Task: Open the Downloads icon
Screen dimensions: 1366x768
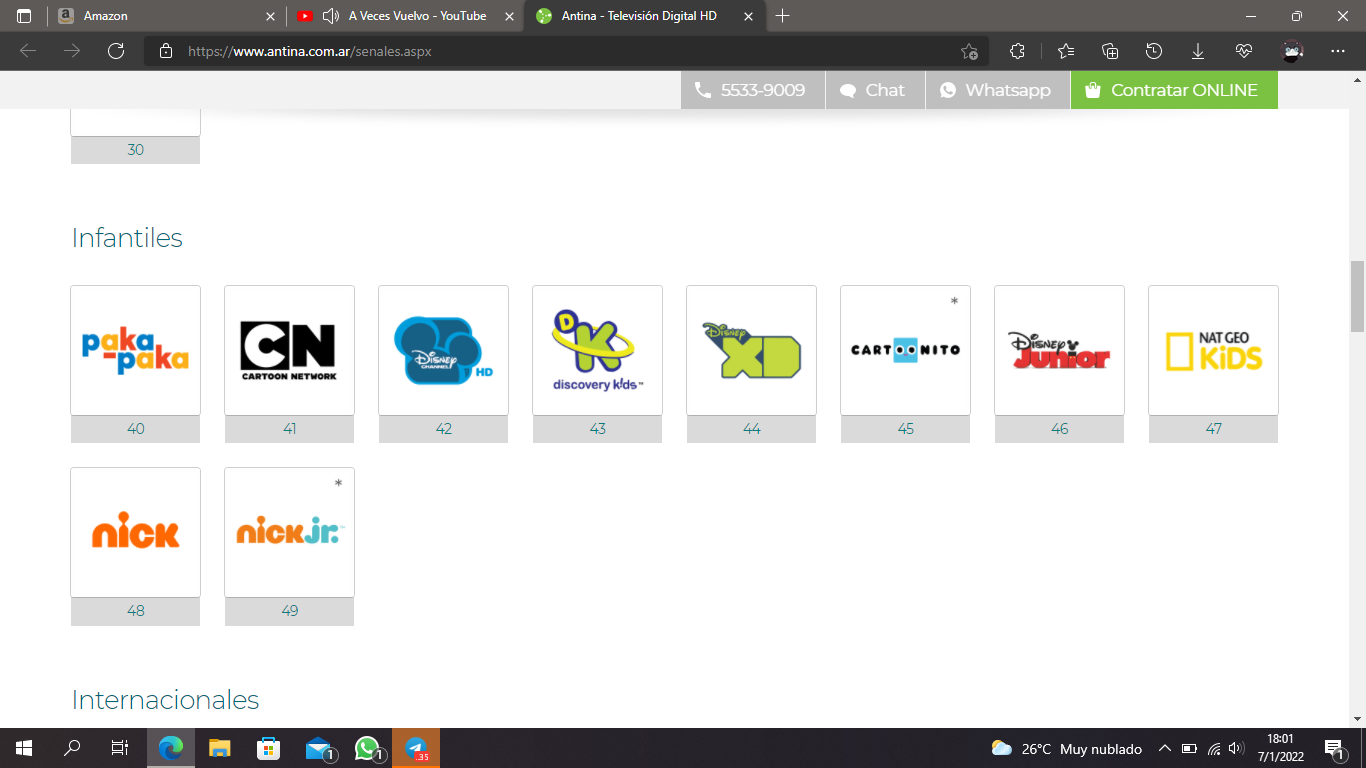Action: point(1198,51)
